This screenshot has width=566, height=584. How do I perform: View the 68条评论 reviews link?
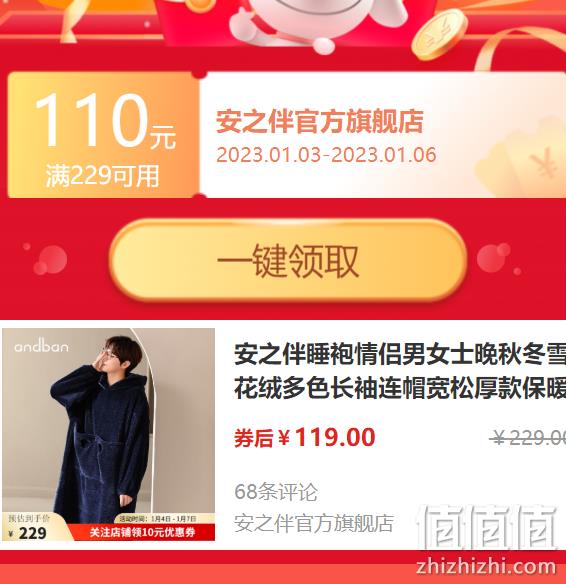pos(276,492)
